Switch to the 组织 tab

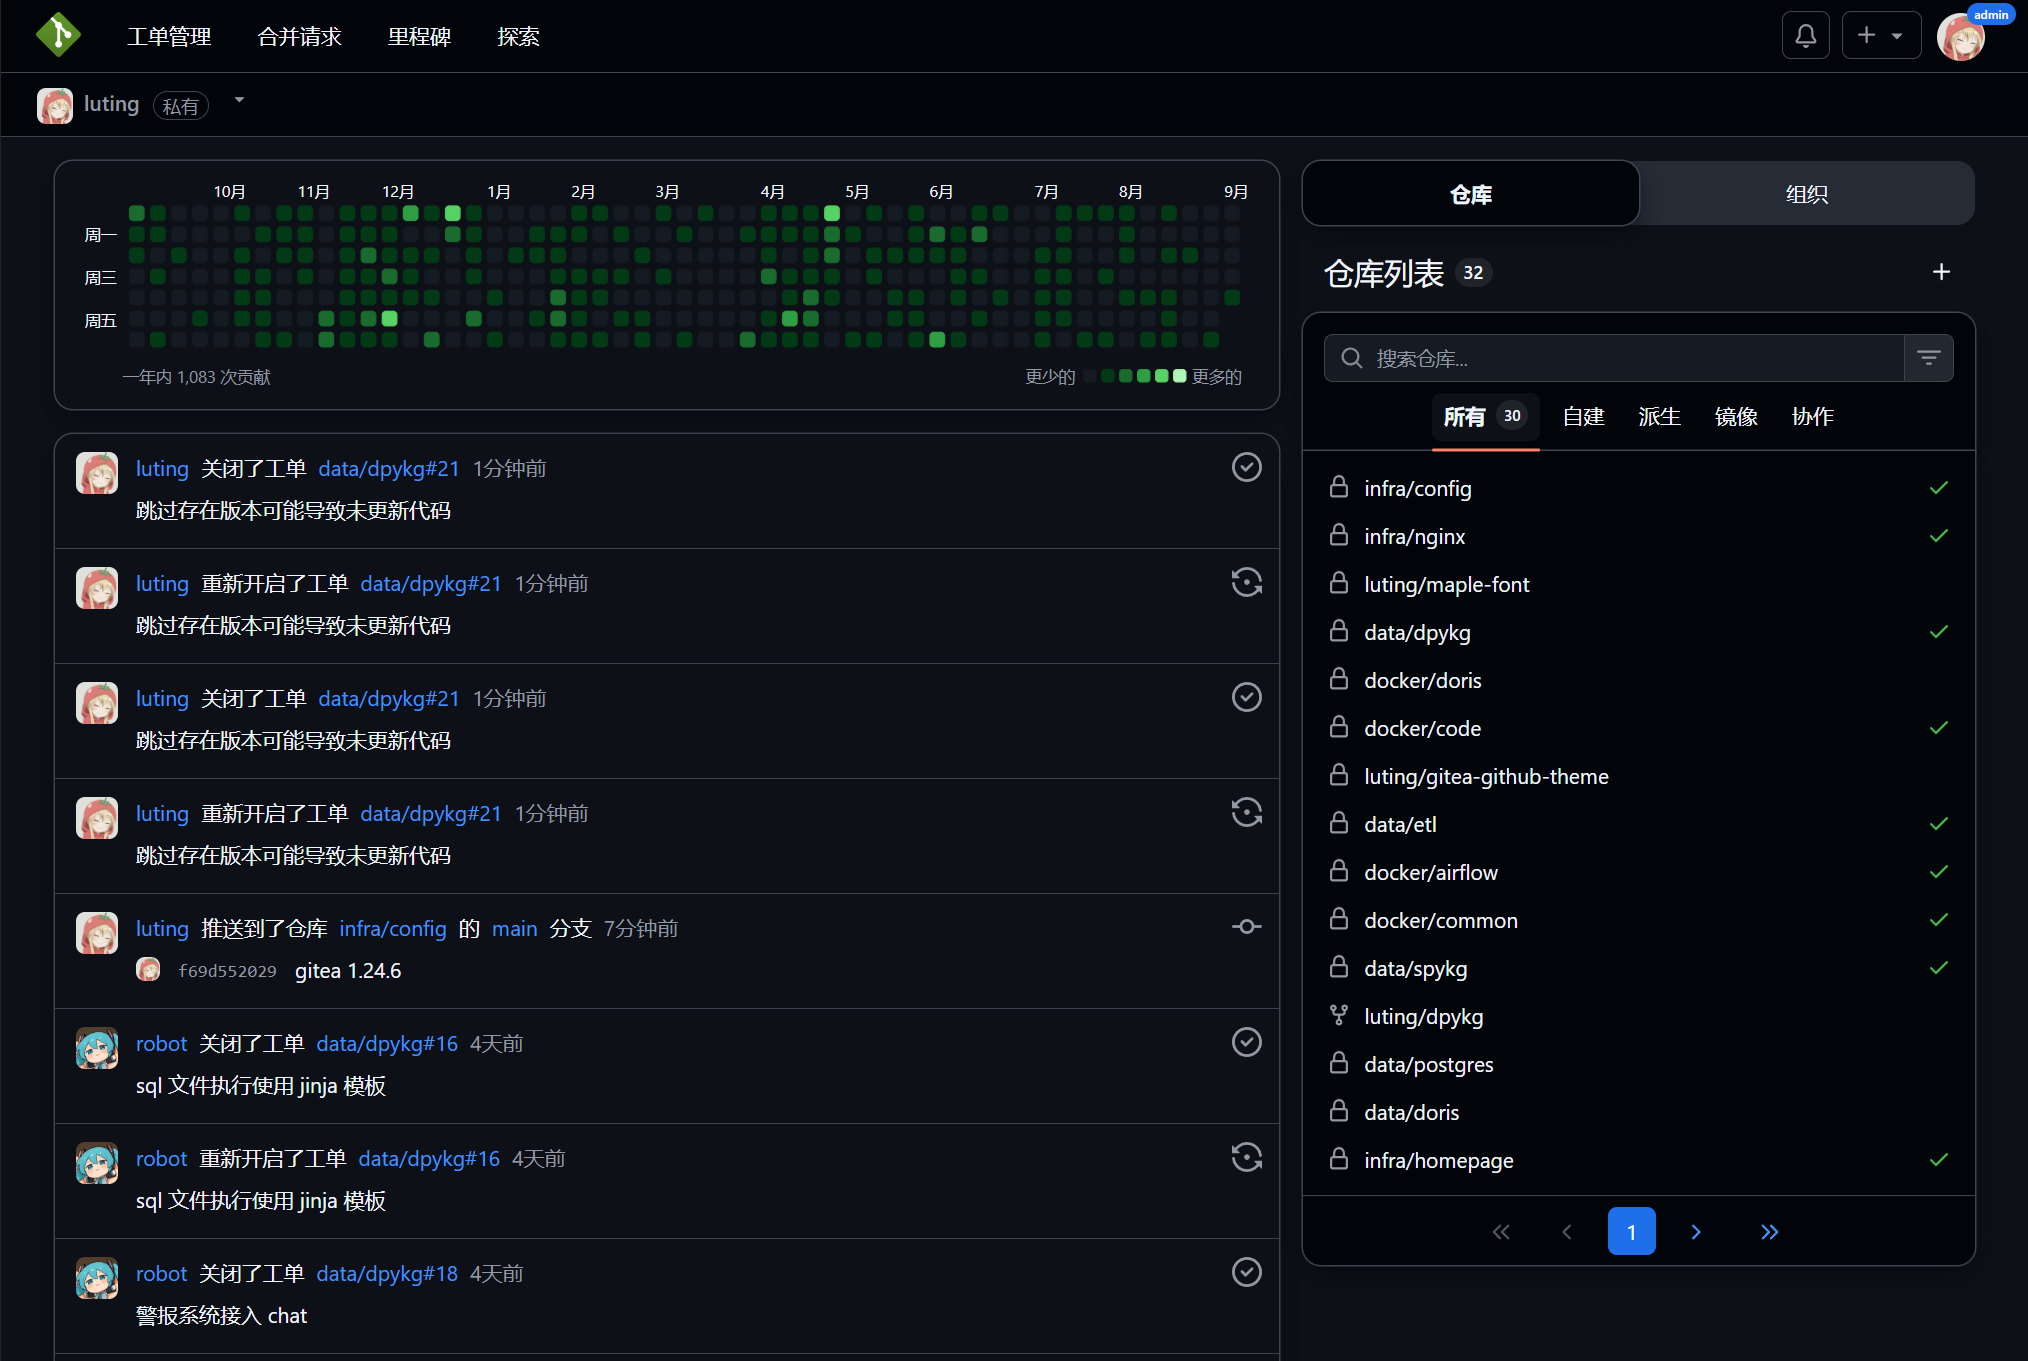click(1807, 194)
